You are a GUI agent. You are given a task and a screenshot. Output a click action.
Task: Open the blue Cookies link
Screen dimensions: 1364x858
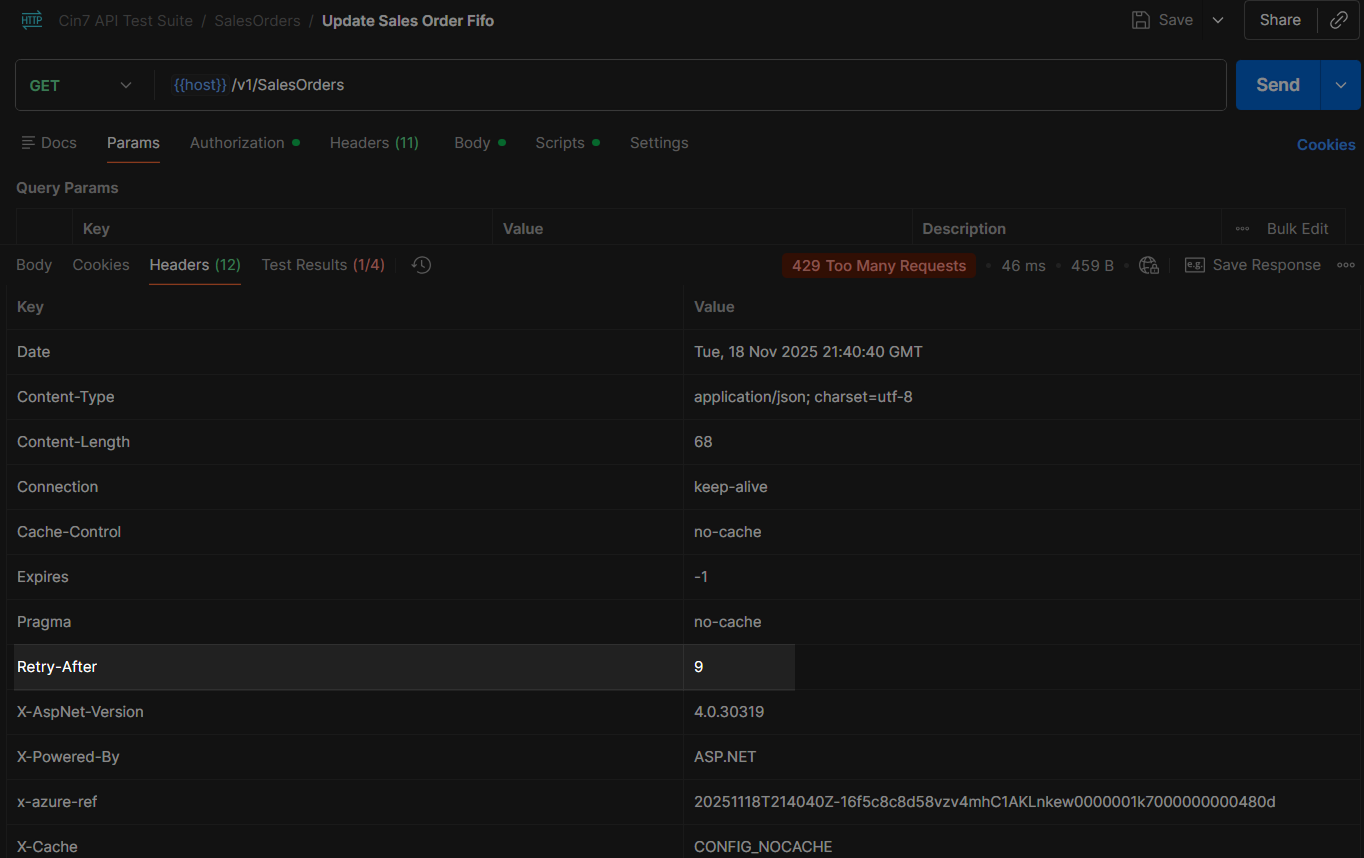(x=1326, y=145)
